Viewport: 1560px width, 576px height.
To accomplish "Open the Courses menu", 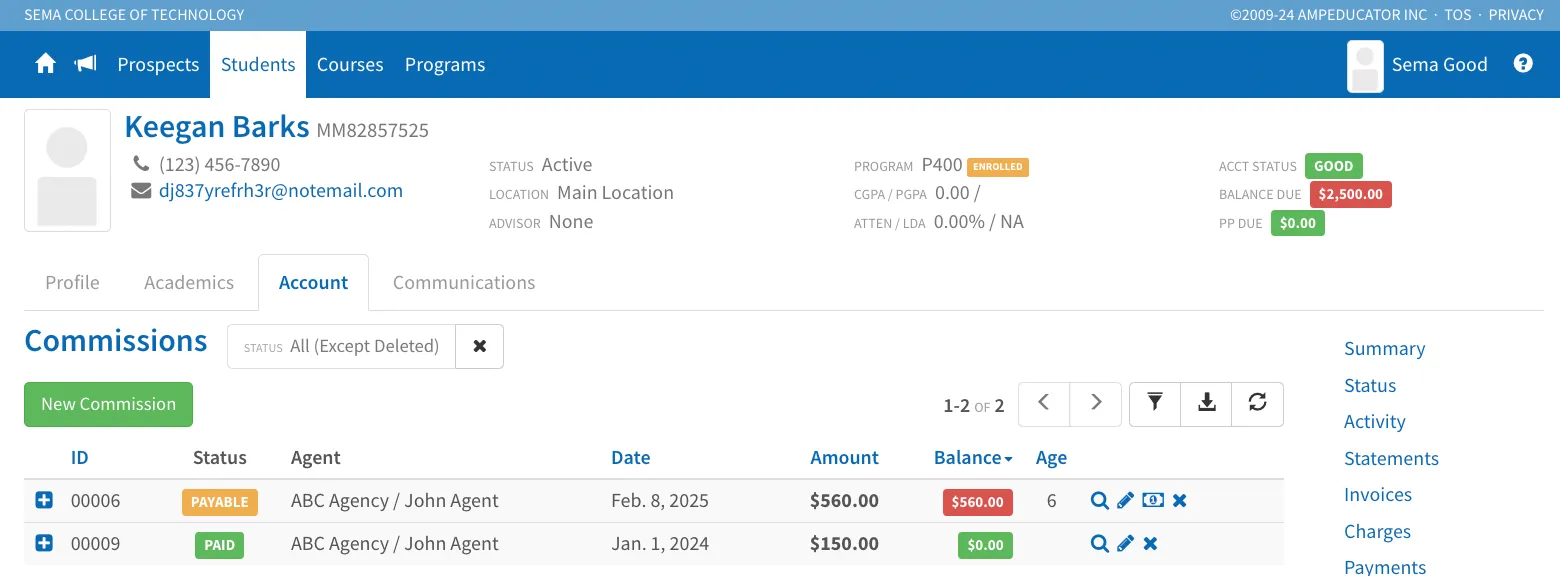I will point(350,64).
